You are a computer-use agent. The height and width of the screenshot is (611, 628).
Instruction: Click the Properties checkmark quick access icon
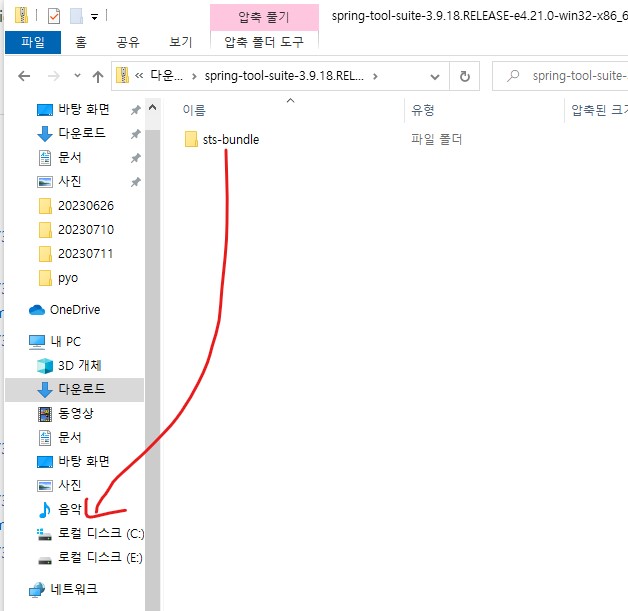[x=54, y=16]
